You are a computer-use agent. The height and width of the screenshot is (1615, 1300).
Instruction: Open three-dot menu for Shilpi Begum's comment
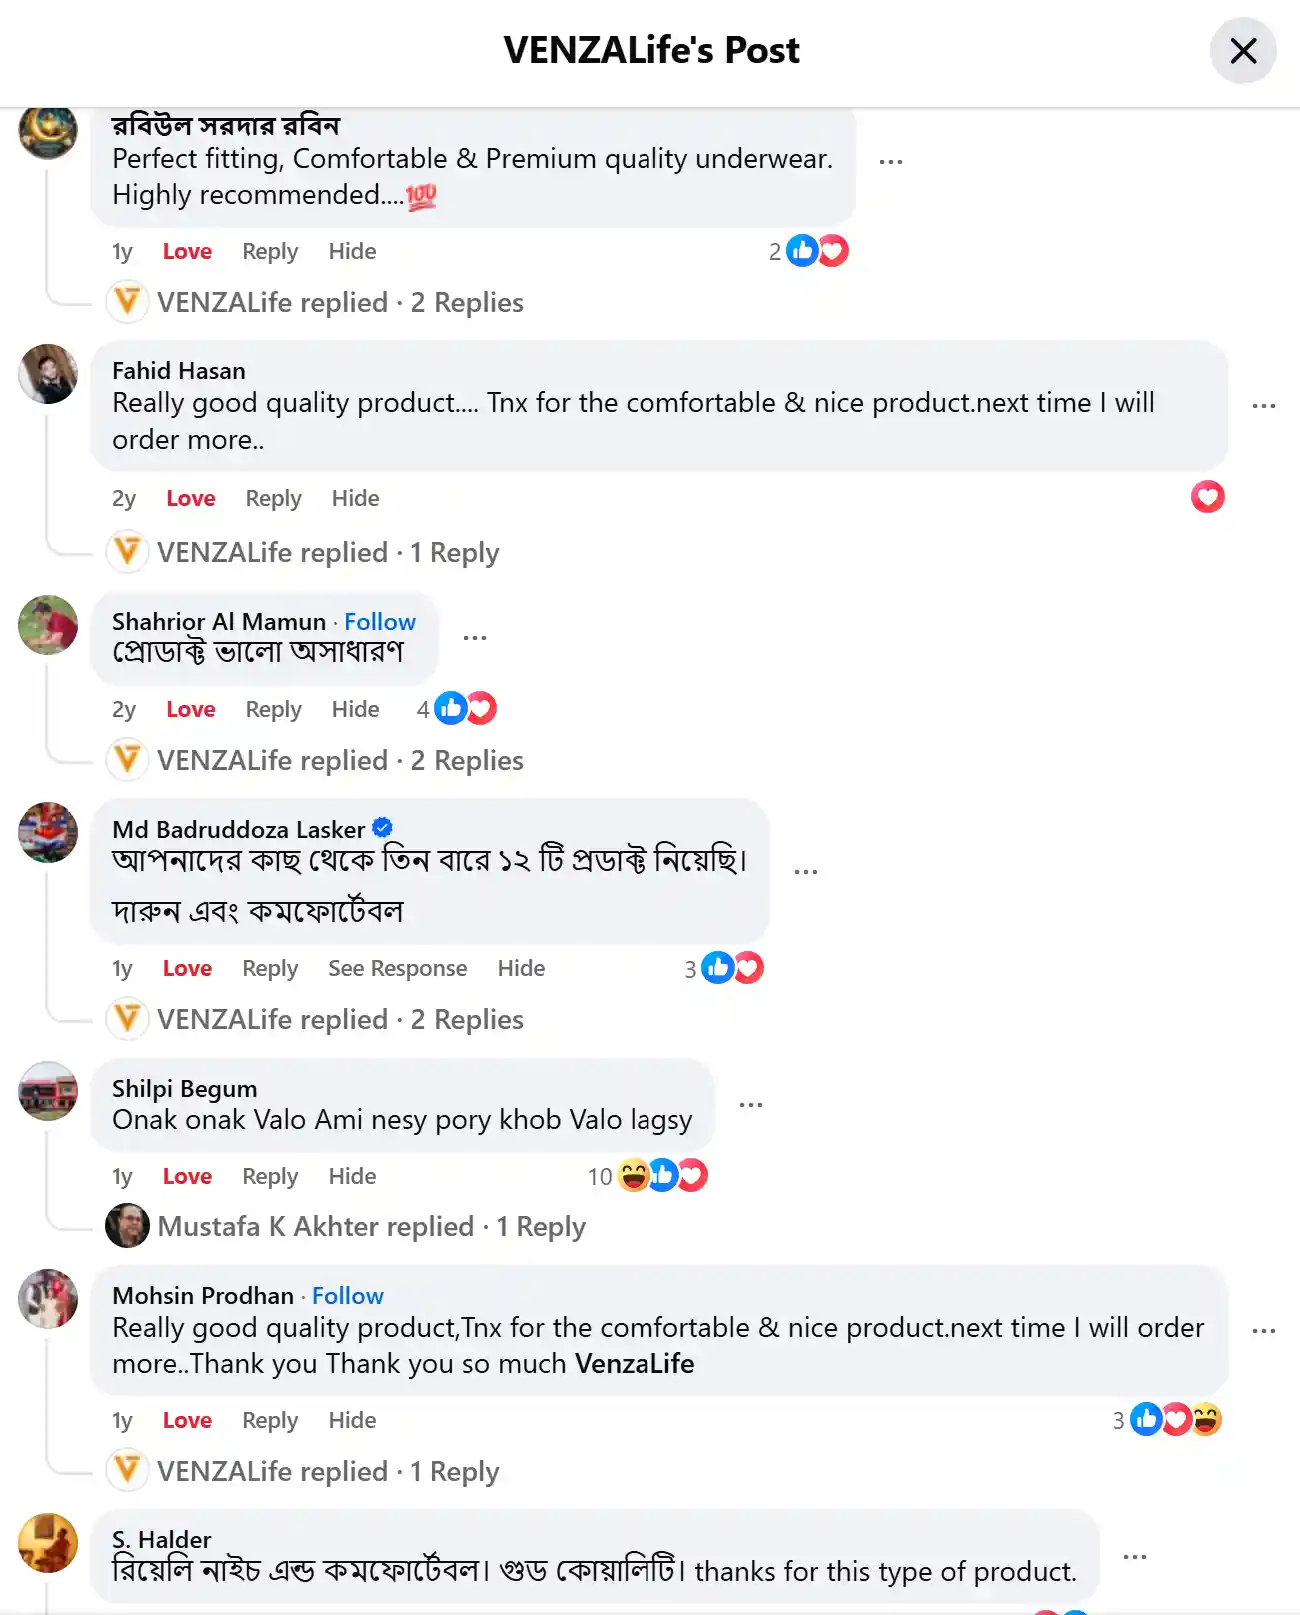click(x=750, y=1105)
